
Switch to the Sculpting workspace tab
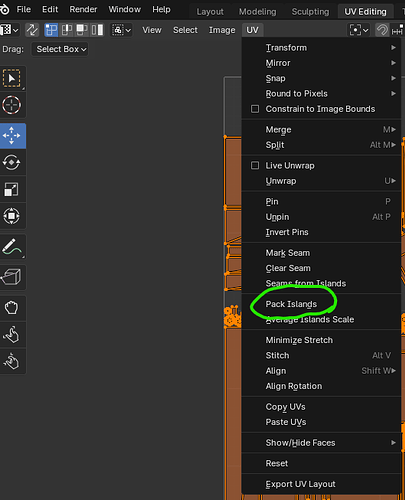[x=310, y=12]
